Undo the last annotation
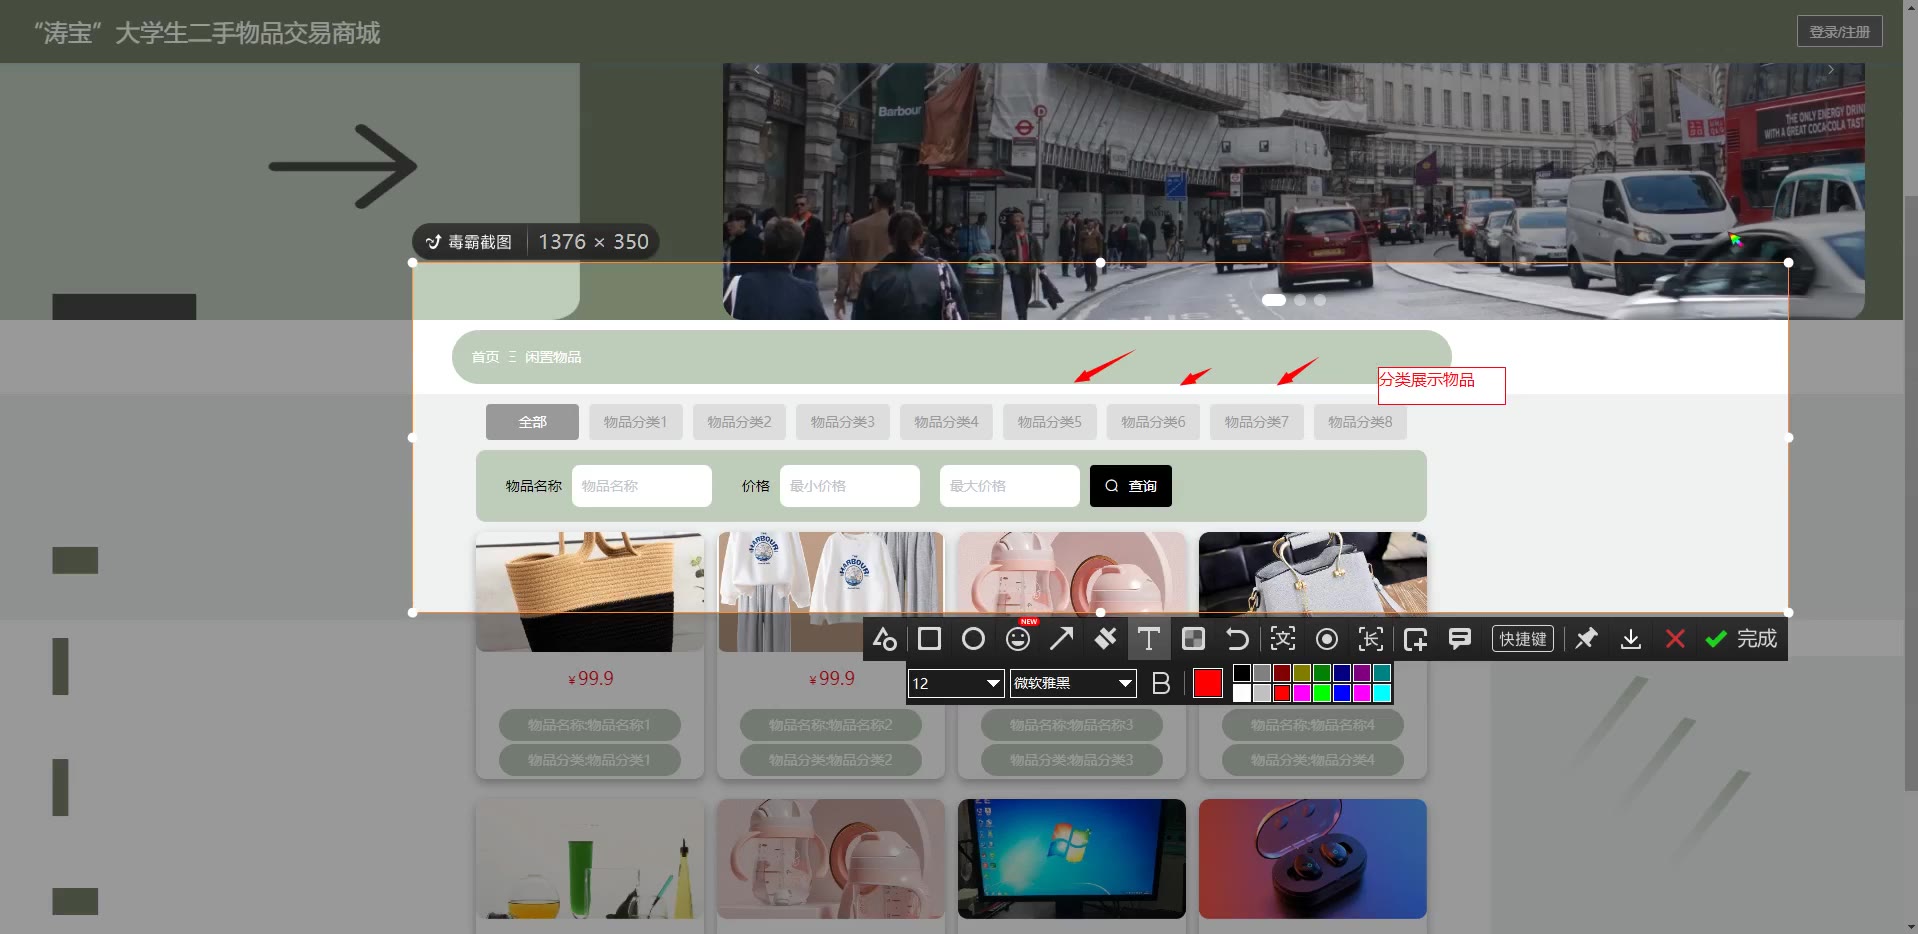 1237,639
